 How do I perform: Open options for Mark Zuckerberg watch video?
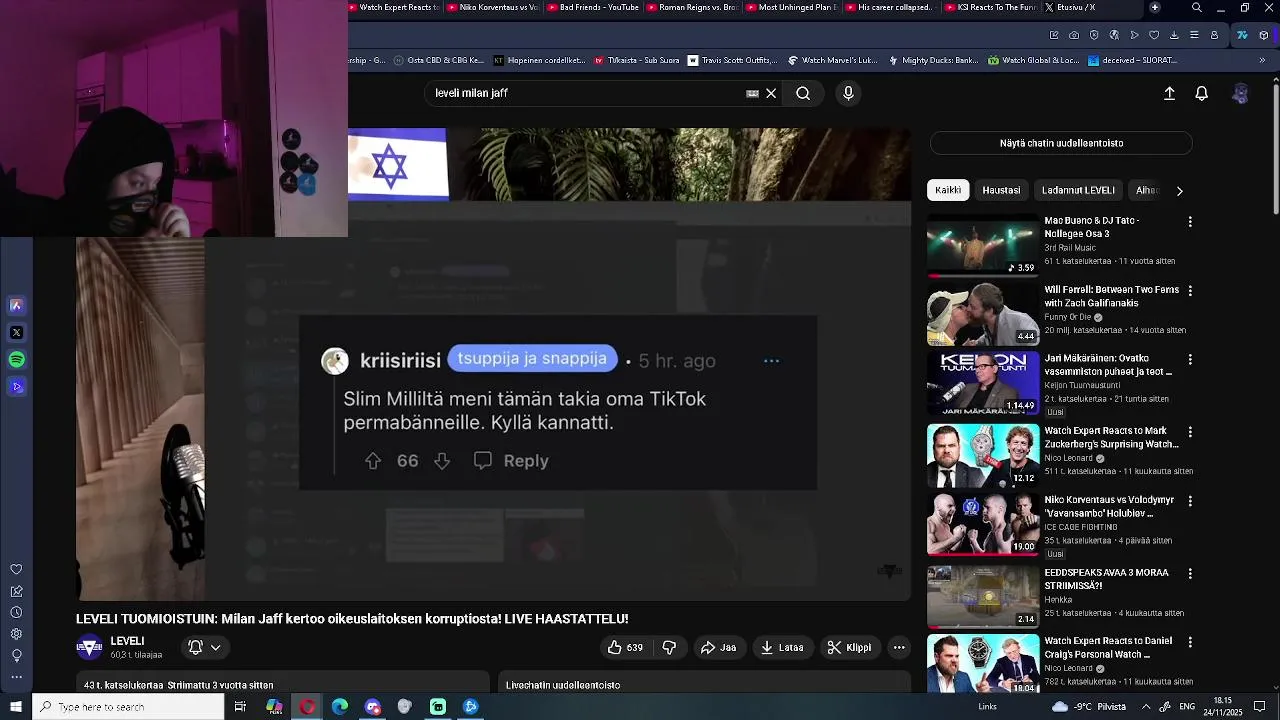pos(1190,432)
